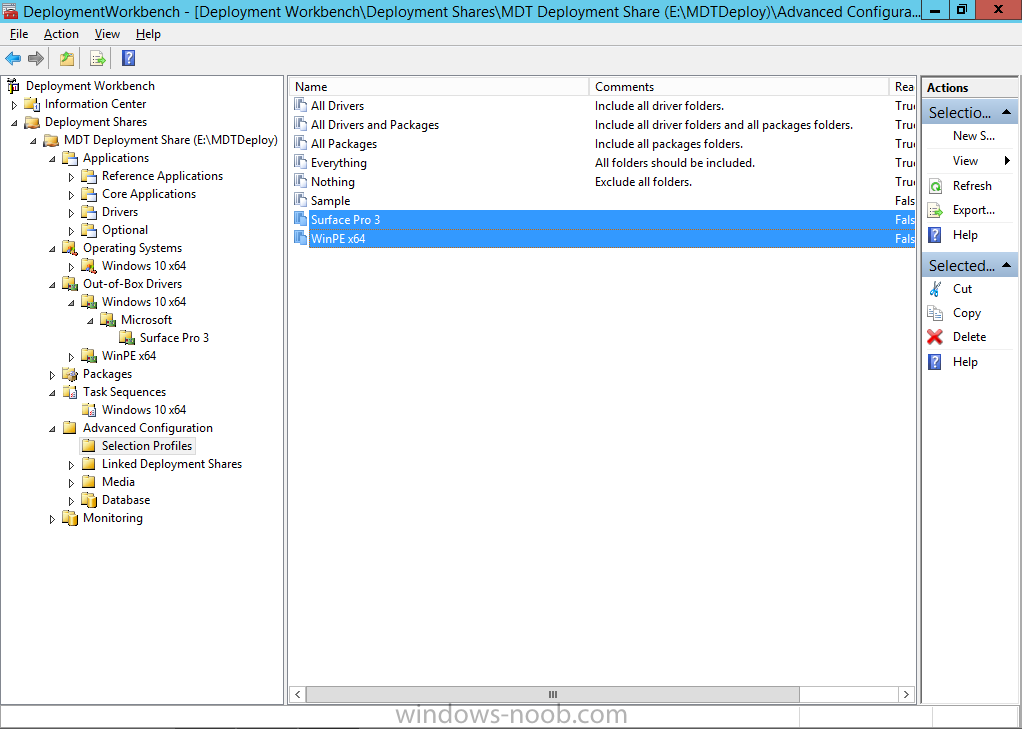Open the View submenu arrow in Actions

(1007, 160)
